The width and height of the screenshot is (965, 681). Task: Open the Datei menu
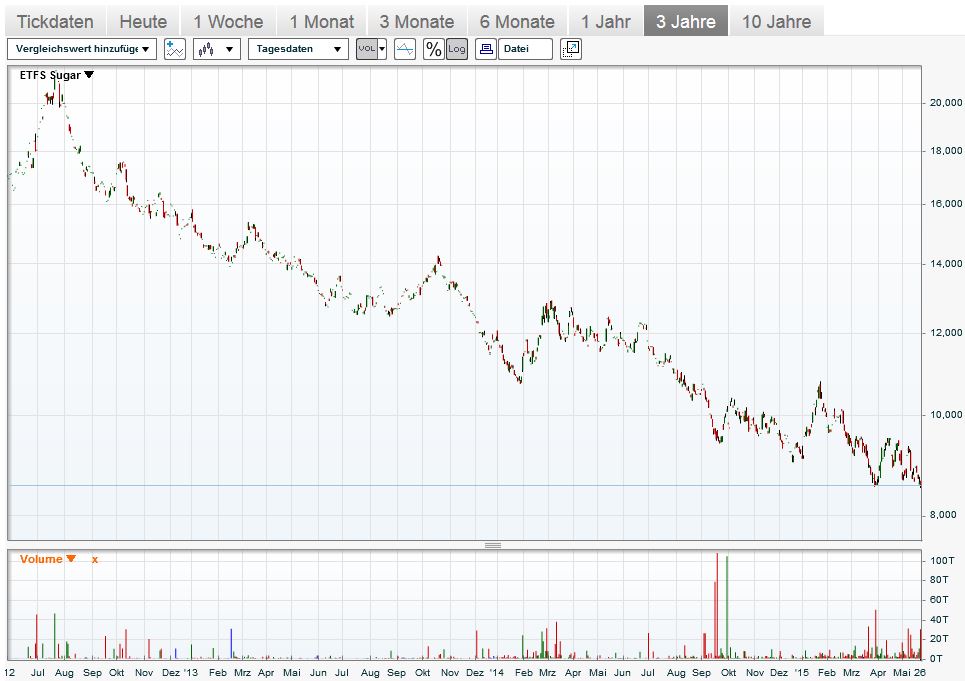pyautogui.click(x=525, y=49)
